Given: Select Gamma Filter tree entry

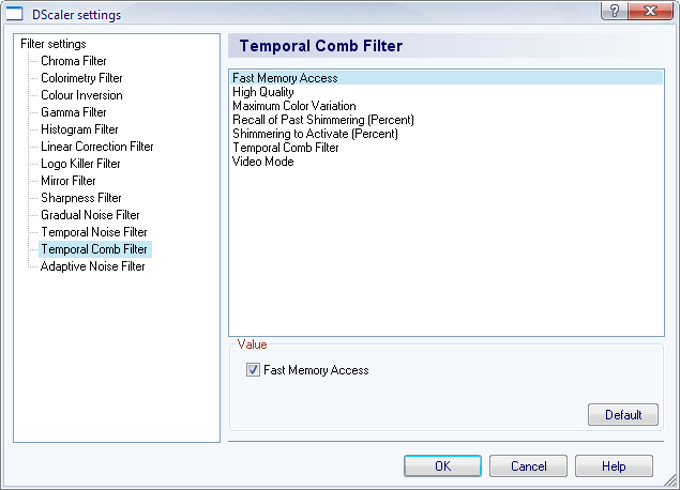Looking at the screenshot, I should [x=73, y=112].
